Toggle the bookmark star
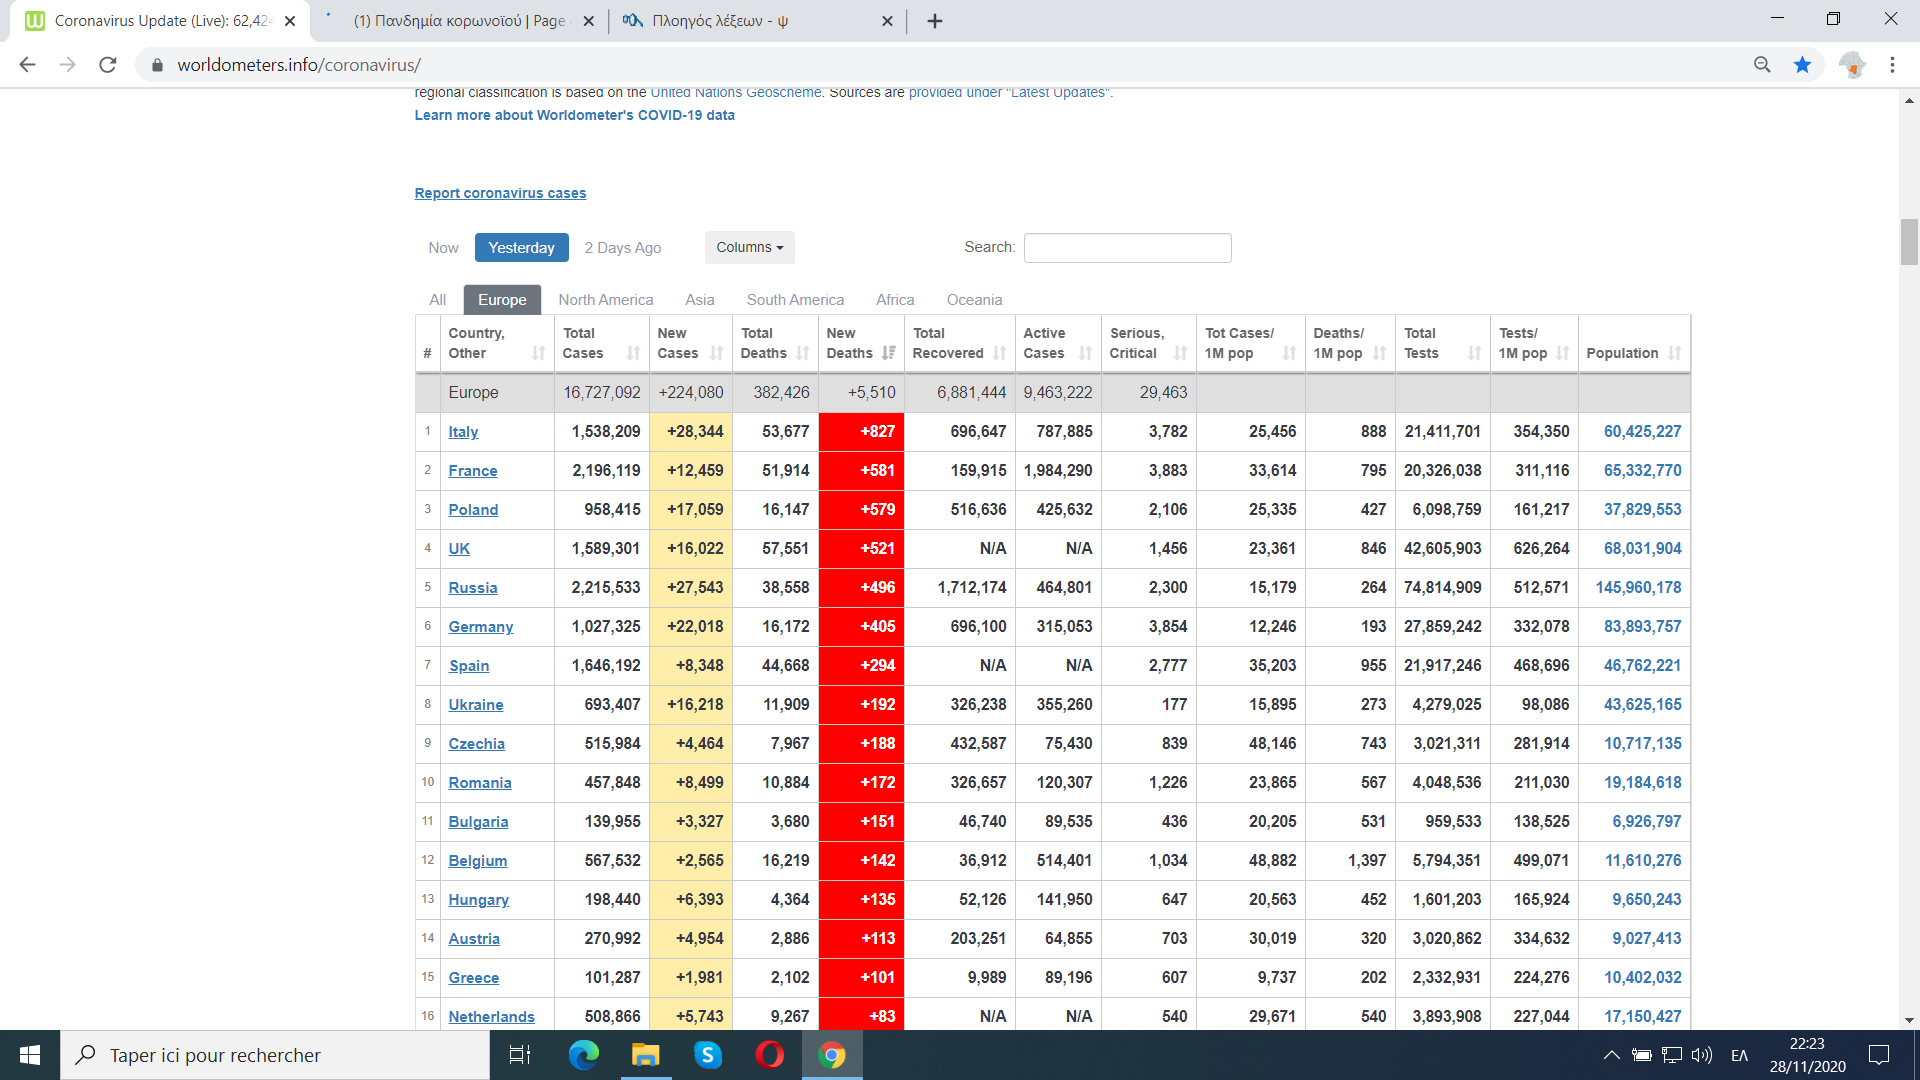Viewport: 1920px width, 1080px height. pyautogui.click(x=1802, y=65)
